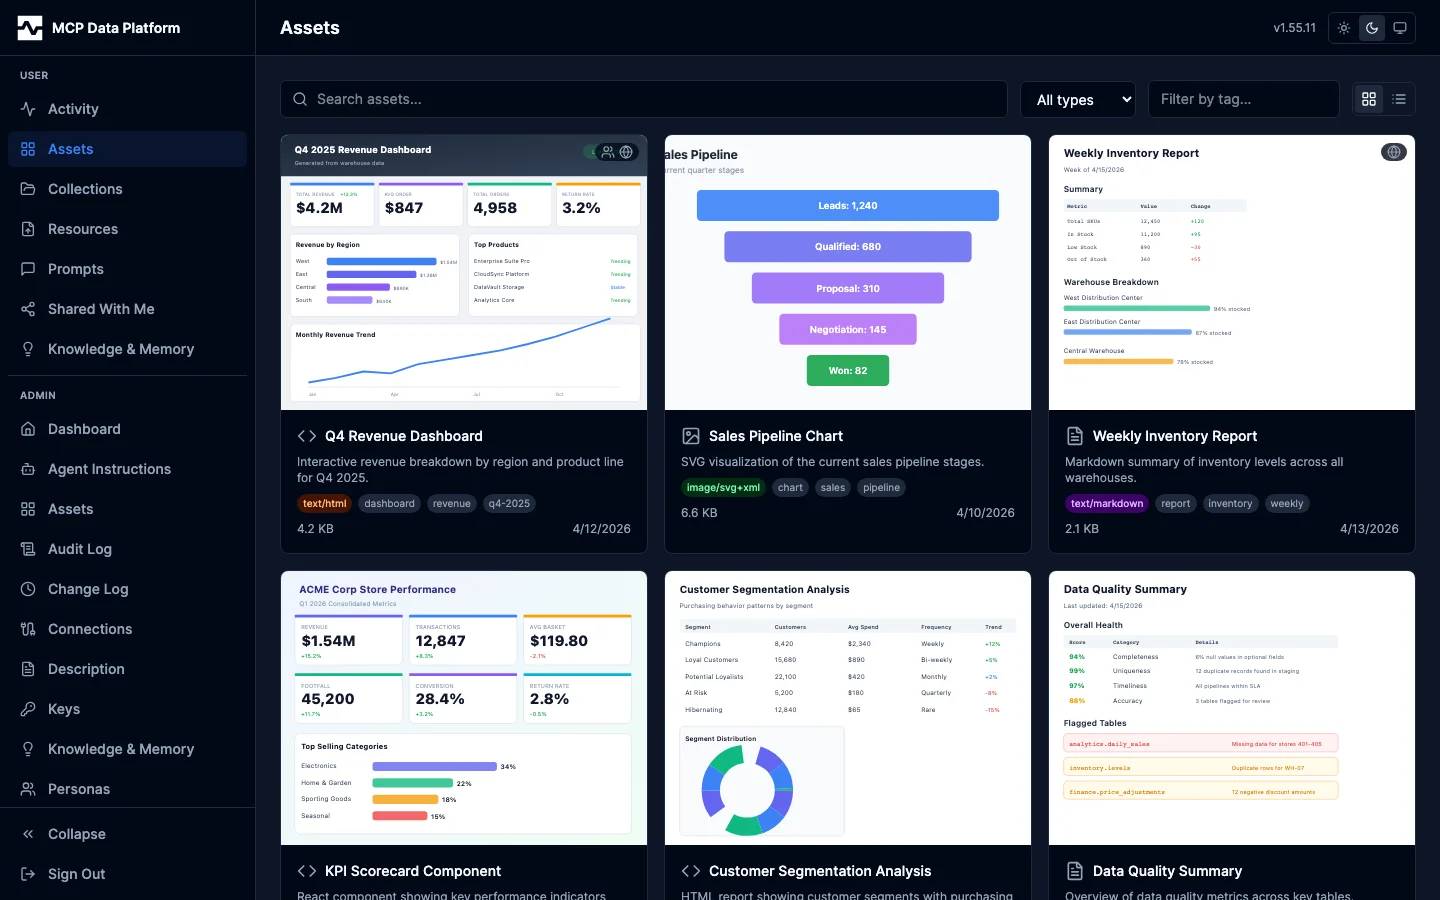Click the Filter by tag field
This screenshot has width=1440, height=900.
[x=1243, y=99]
